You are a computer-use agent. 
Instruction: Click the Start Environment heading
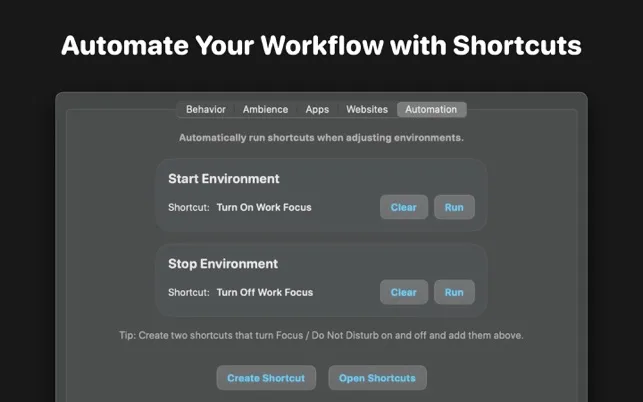(224, 179)
